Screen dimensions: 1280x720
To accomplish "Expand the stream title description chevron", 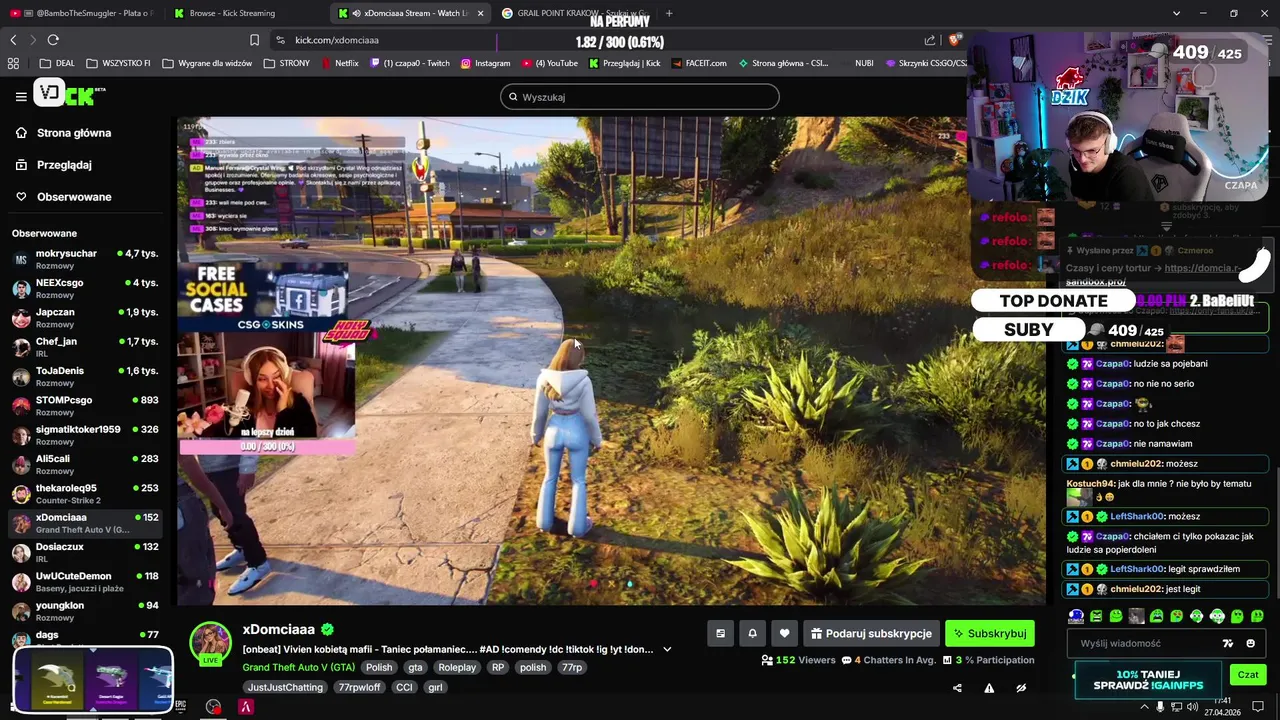I will click(x=667, y=649).
